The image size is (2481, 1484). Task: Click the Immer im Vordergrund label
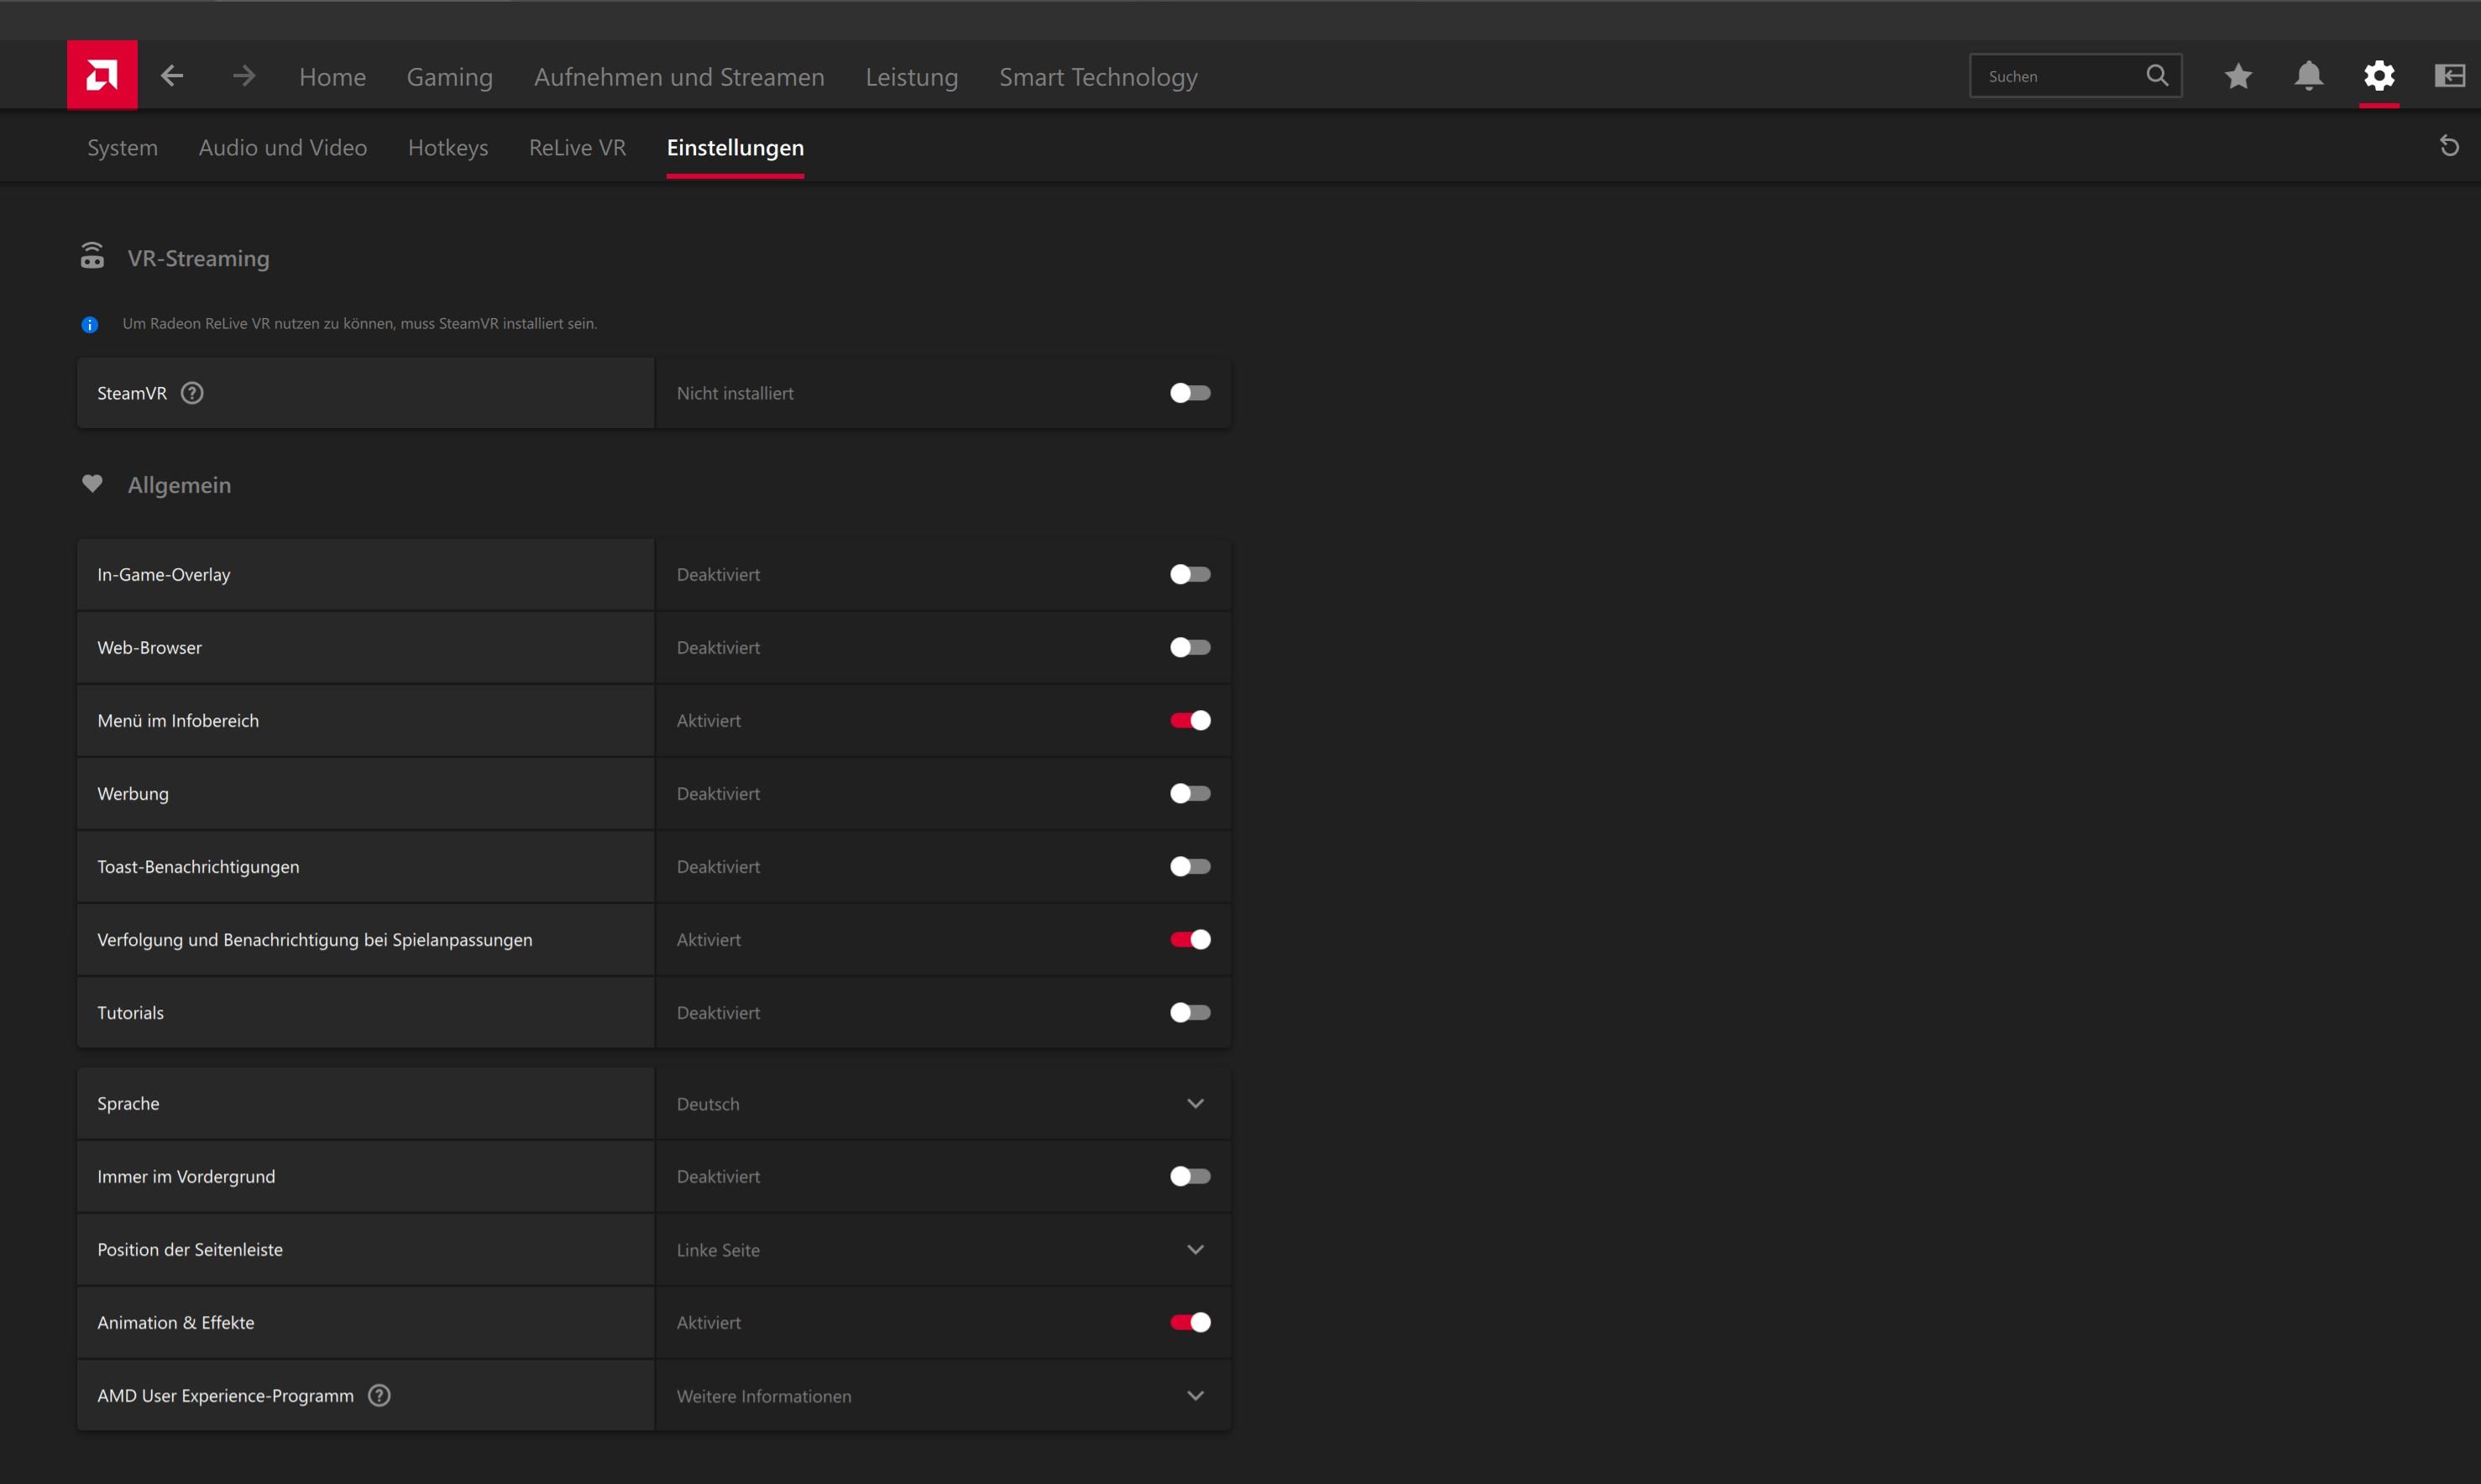coord(186,1177)
